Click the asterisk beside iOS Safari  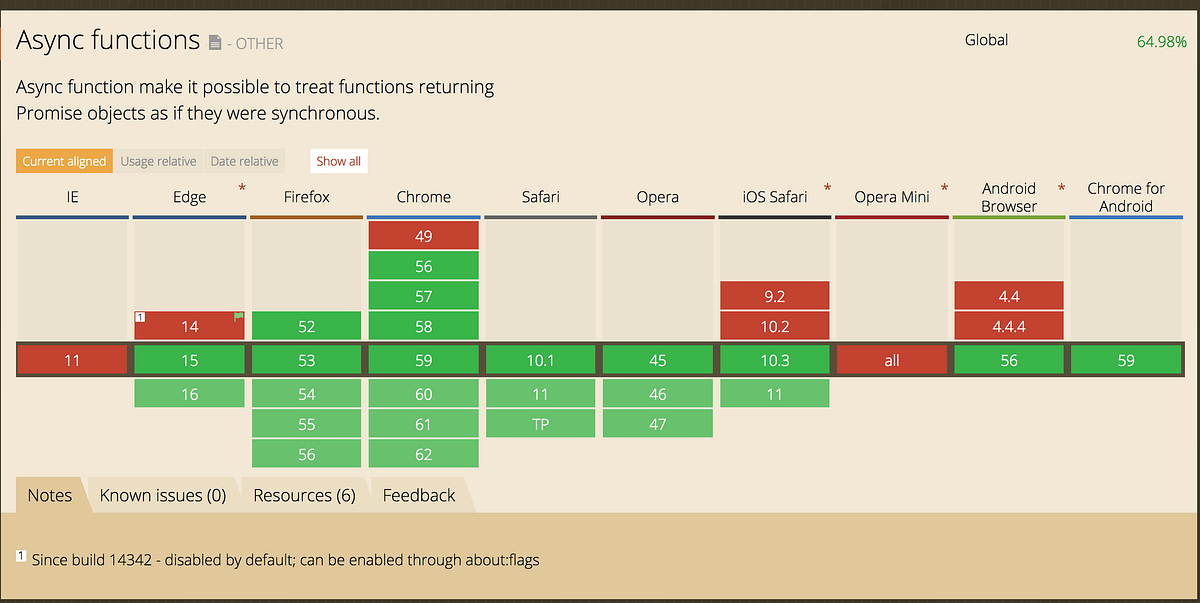click(x=827, y=187)
